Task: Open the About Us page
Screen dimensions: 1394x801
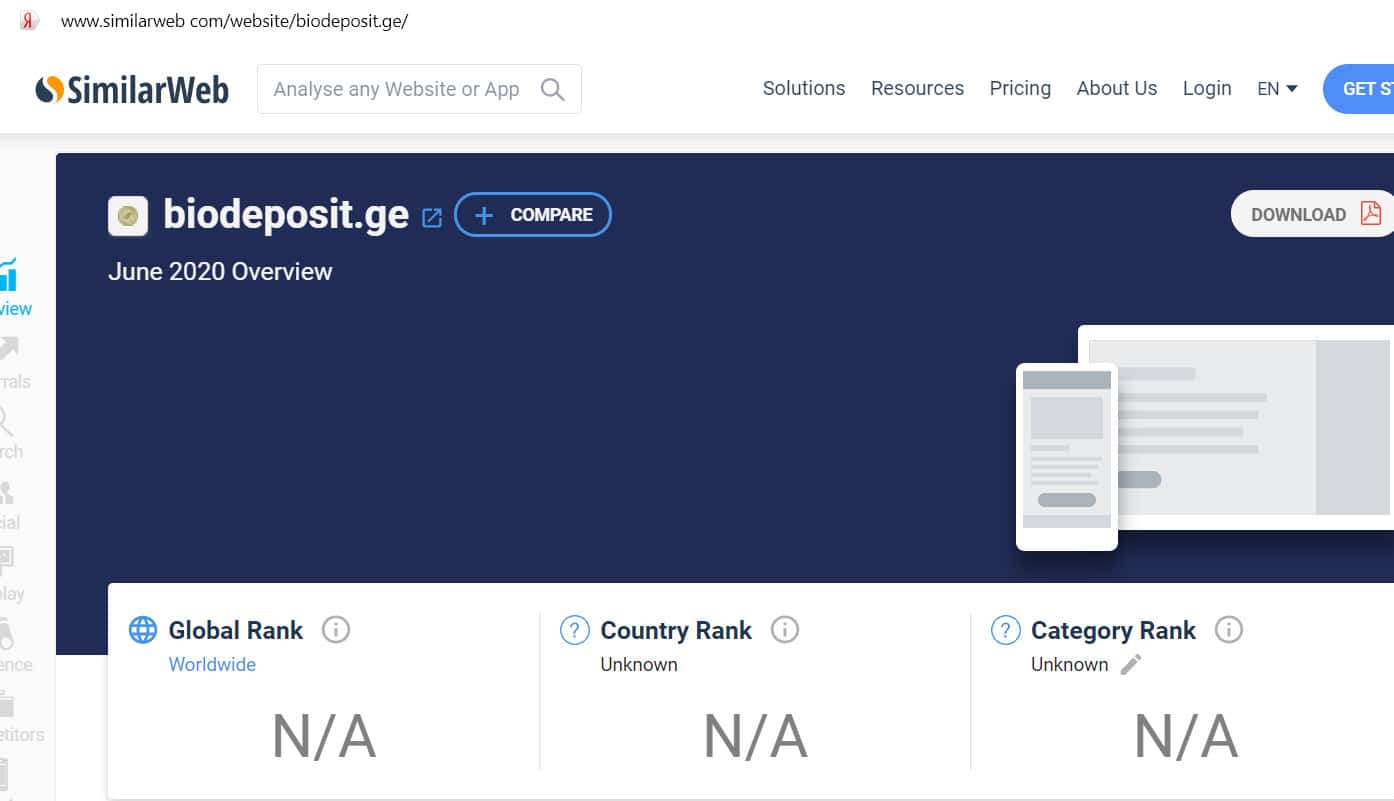Action: coord(1117,88)
